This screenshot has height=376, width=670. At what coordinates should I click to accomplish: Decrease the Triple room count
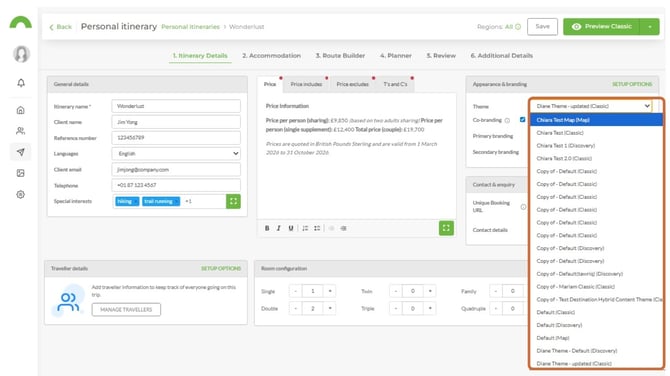point(396,308)
